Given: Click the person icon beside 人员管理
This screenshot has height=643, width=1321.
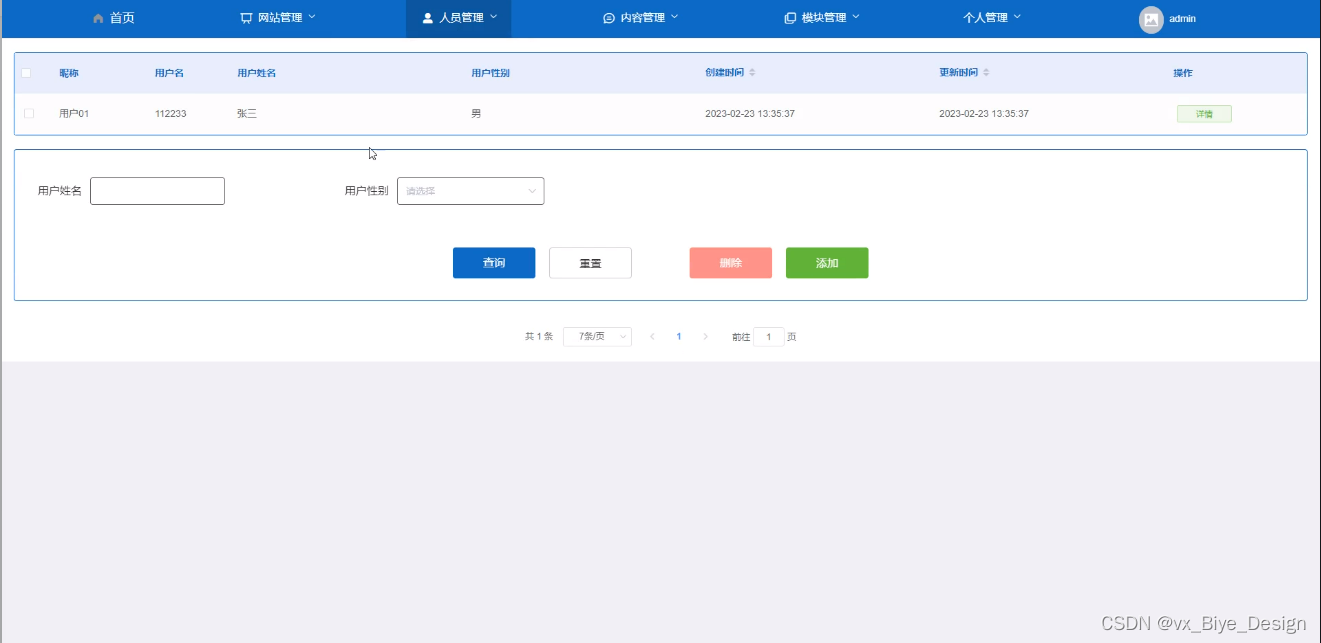Looking at the screenshot, I should 428,18.
